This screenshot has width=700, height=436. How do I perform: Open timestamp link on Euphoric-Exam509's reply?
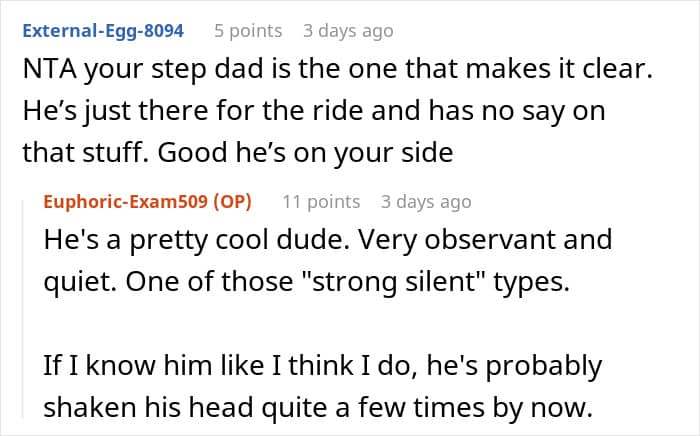[425, 202]
